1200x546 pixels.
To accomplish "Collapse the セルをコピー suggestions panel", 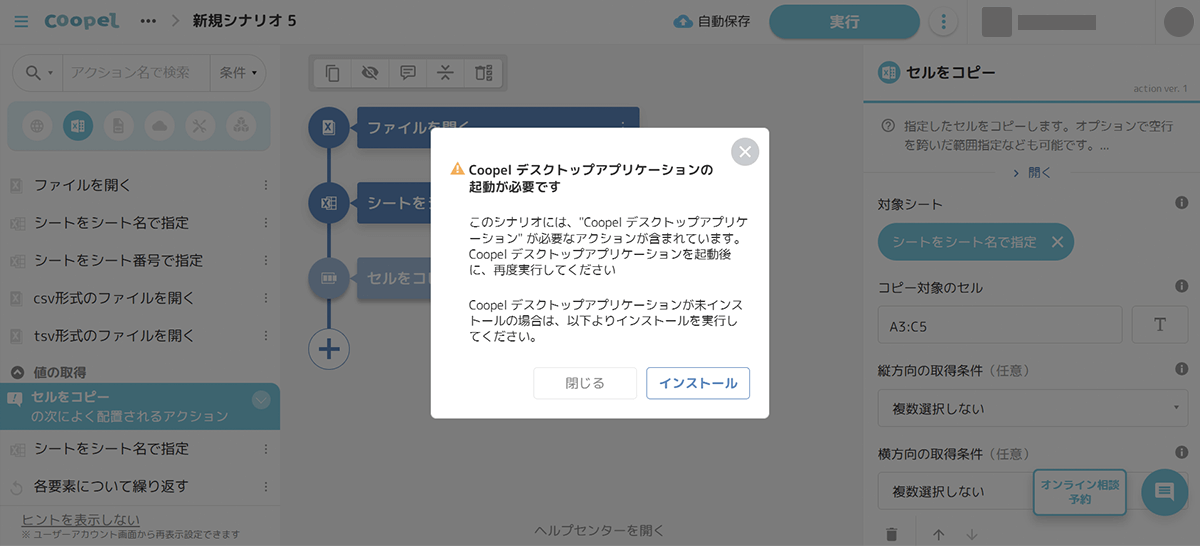I will pyautogui.click(x=261, y=400).
